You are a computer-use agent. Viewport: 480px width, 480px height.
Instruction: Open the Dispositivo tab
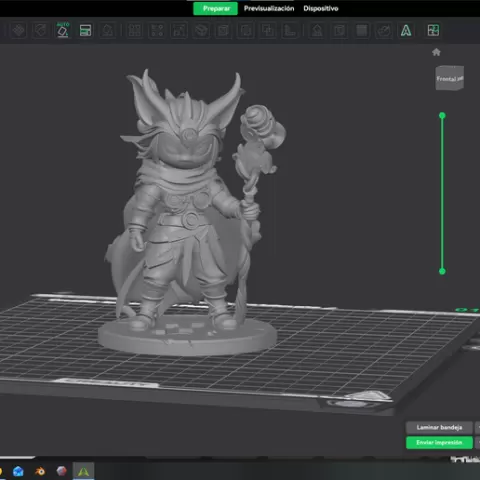[321, 8]
